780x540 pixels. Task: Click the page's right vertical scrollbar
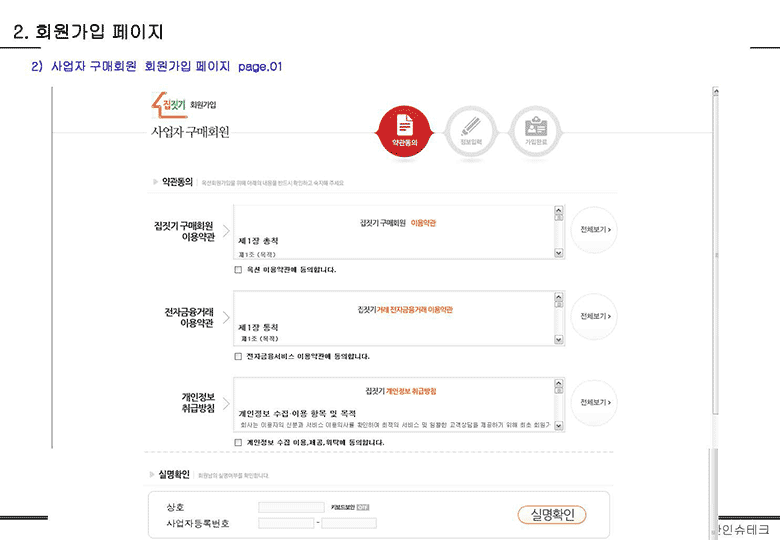click(715, 300)
